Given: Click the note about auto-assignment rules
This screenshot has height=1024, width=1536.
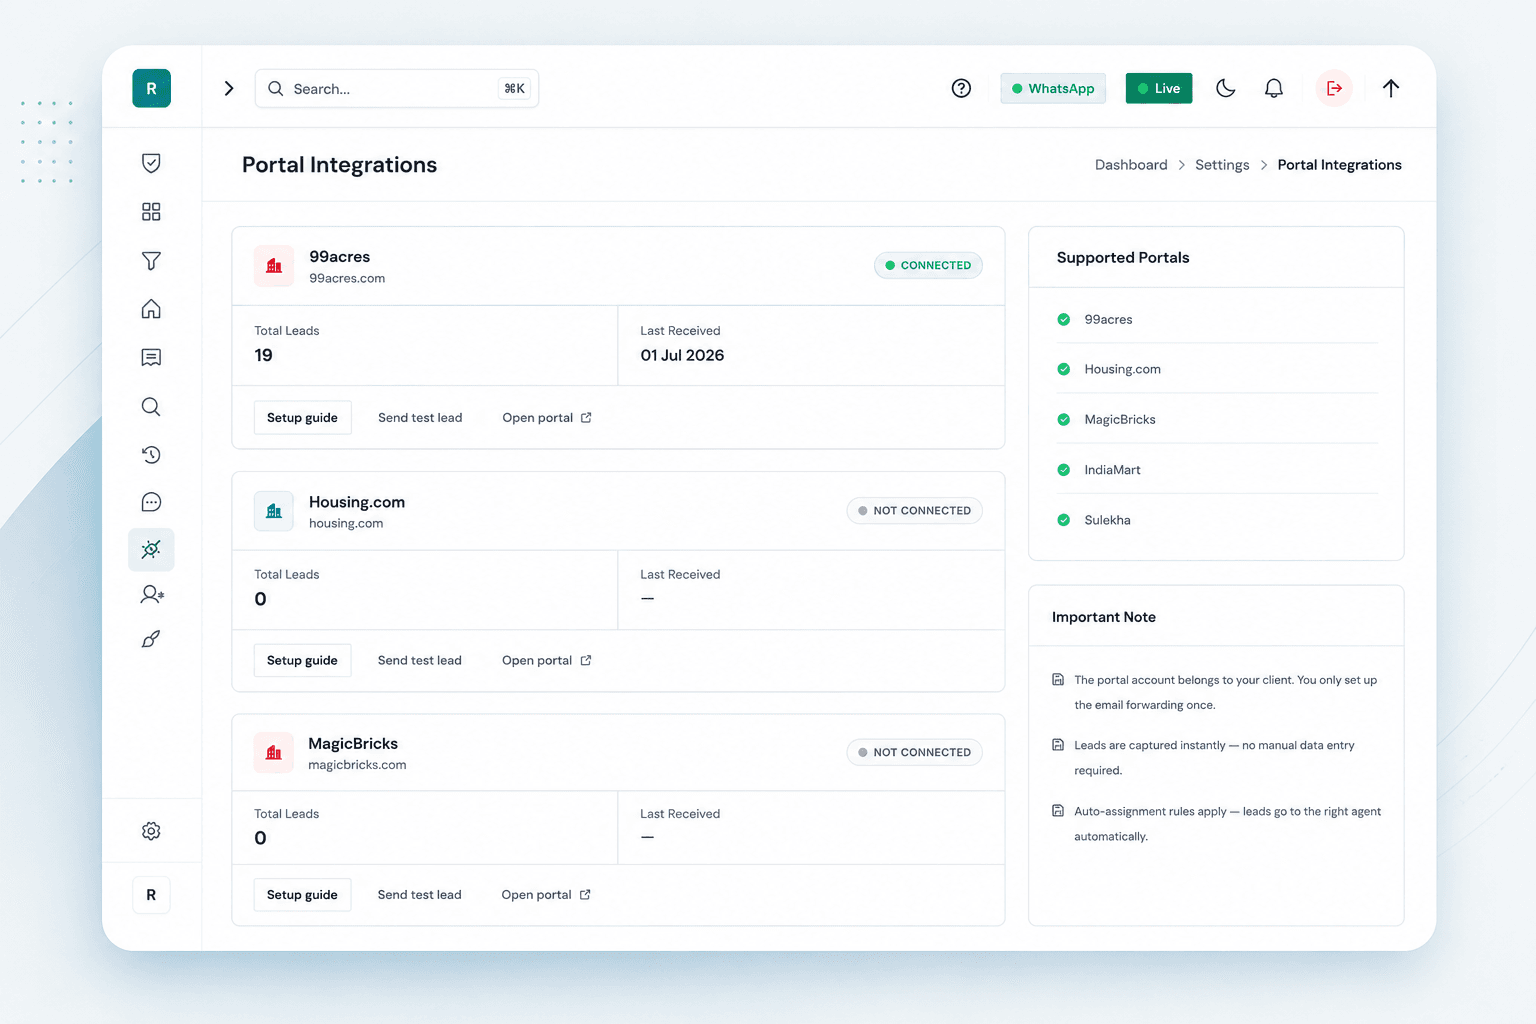Looking at the screenshot, I should coord(1227,824).
